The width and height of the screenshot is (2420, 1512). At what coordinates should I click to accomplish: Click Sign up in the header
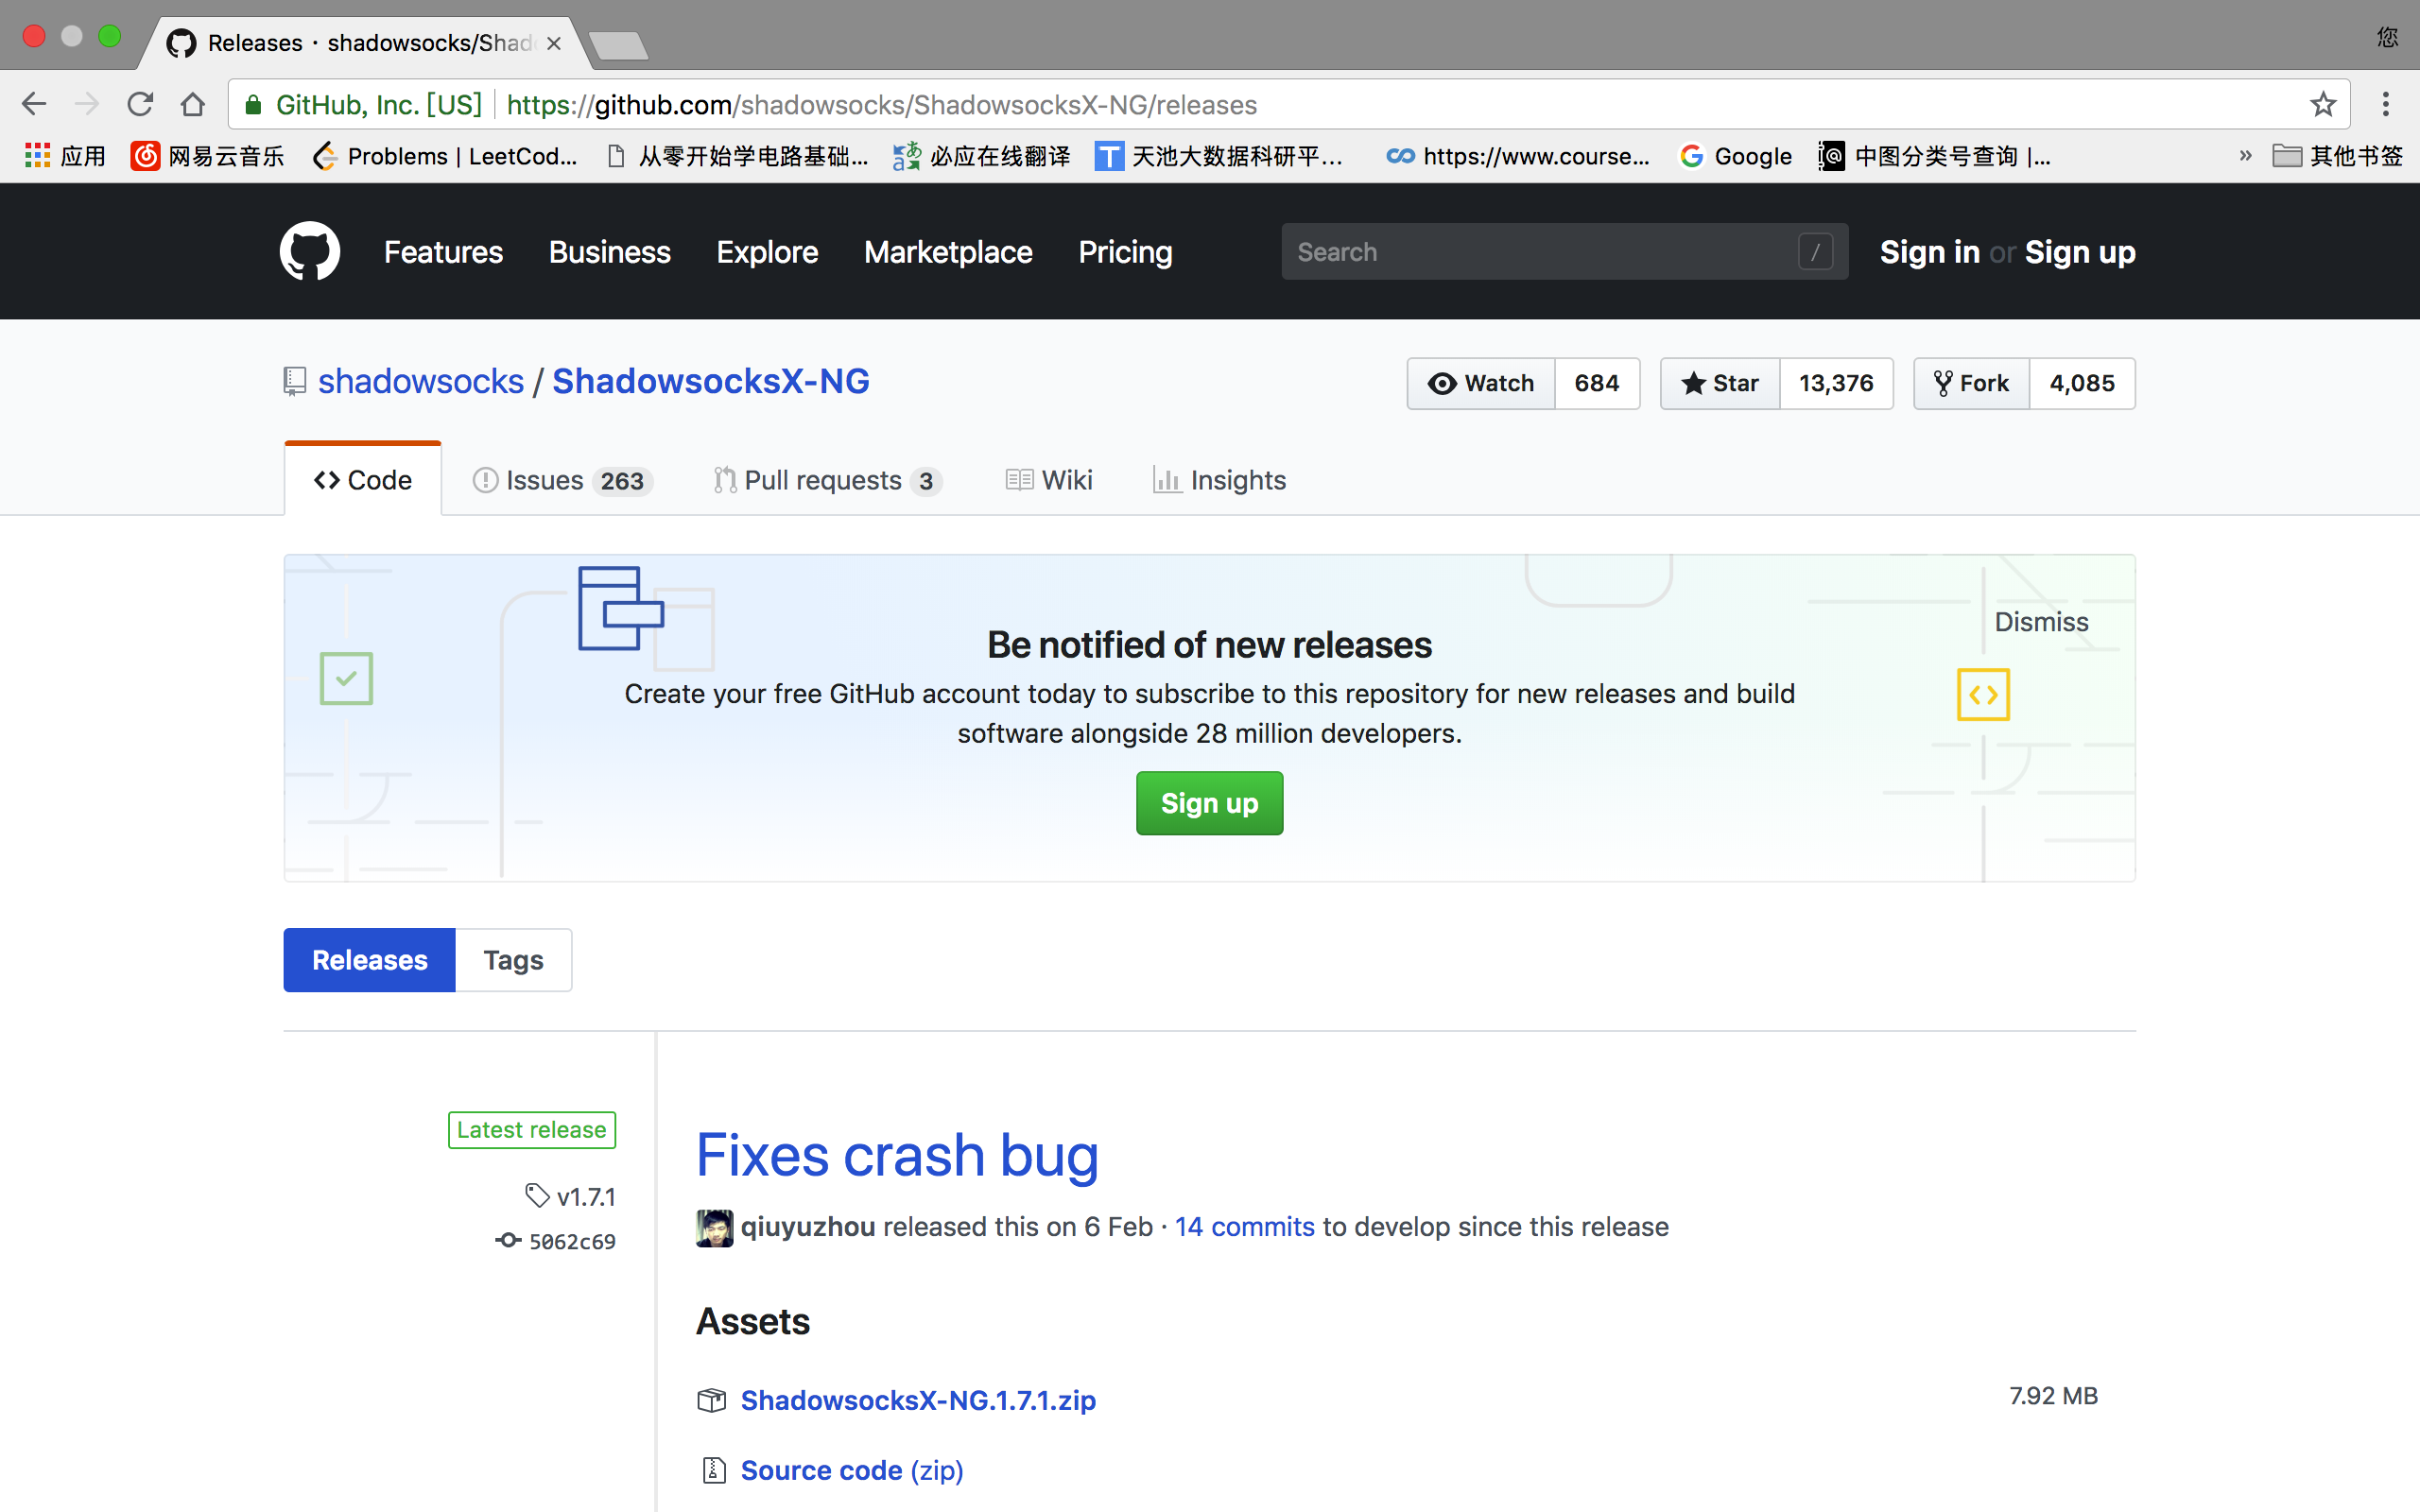2080,252
